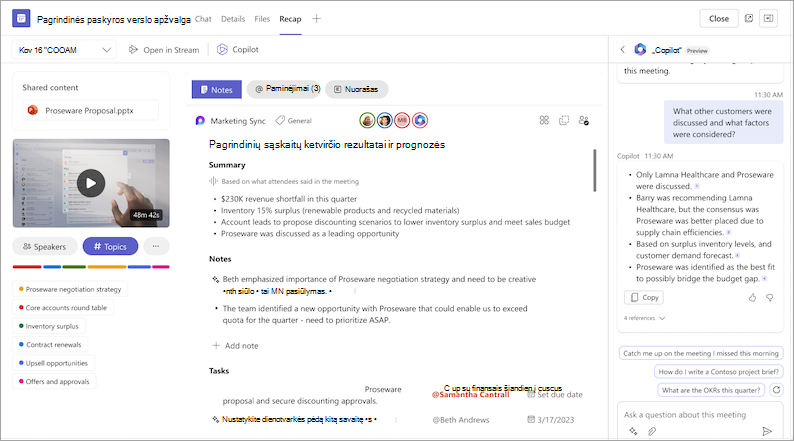Jump to the red topic timeline segment
Screen dimensions: 794x441
tap(27, 267)
